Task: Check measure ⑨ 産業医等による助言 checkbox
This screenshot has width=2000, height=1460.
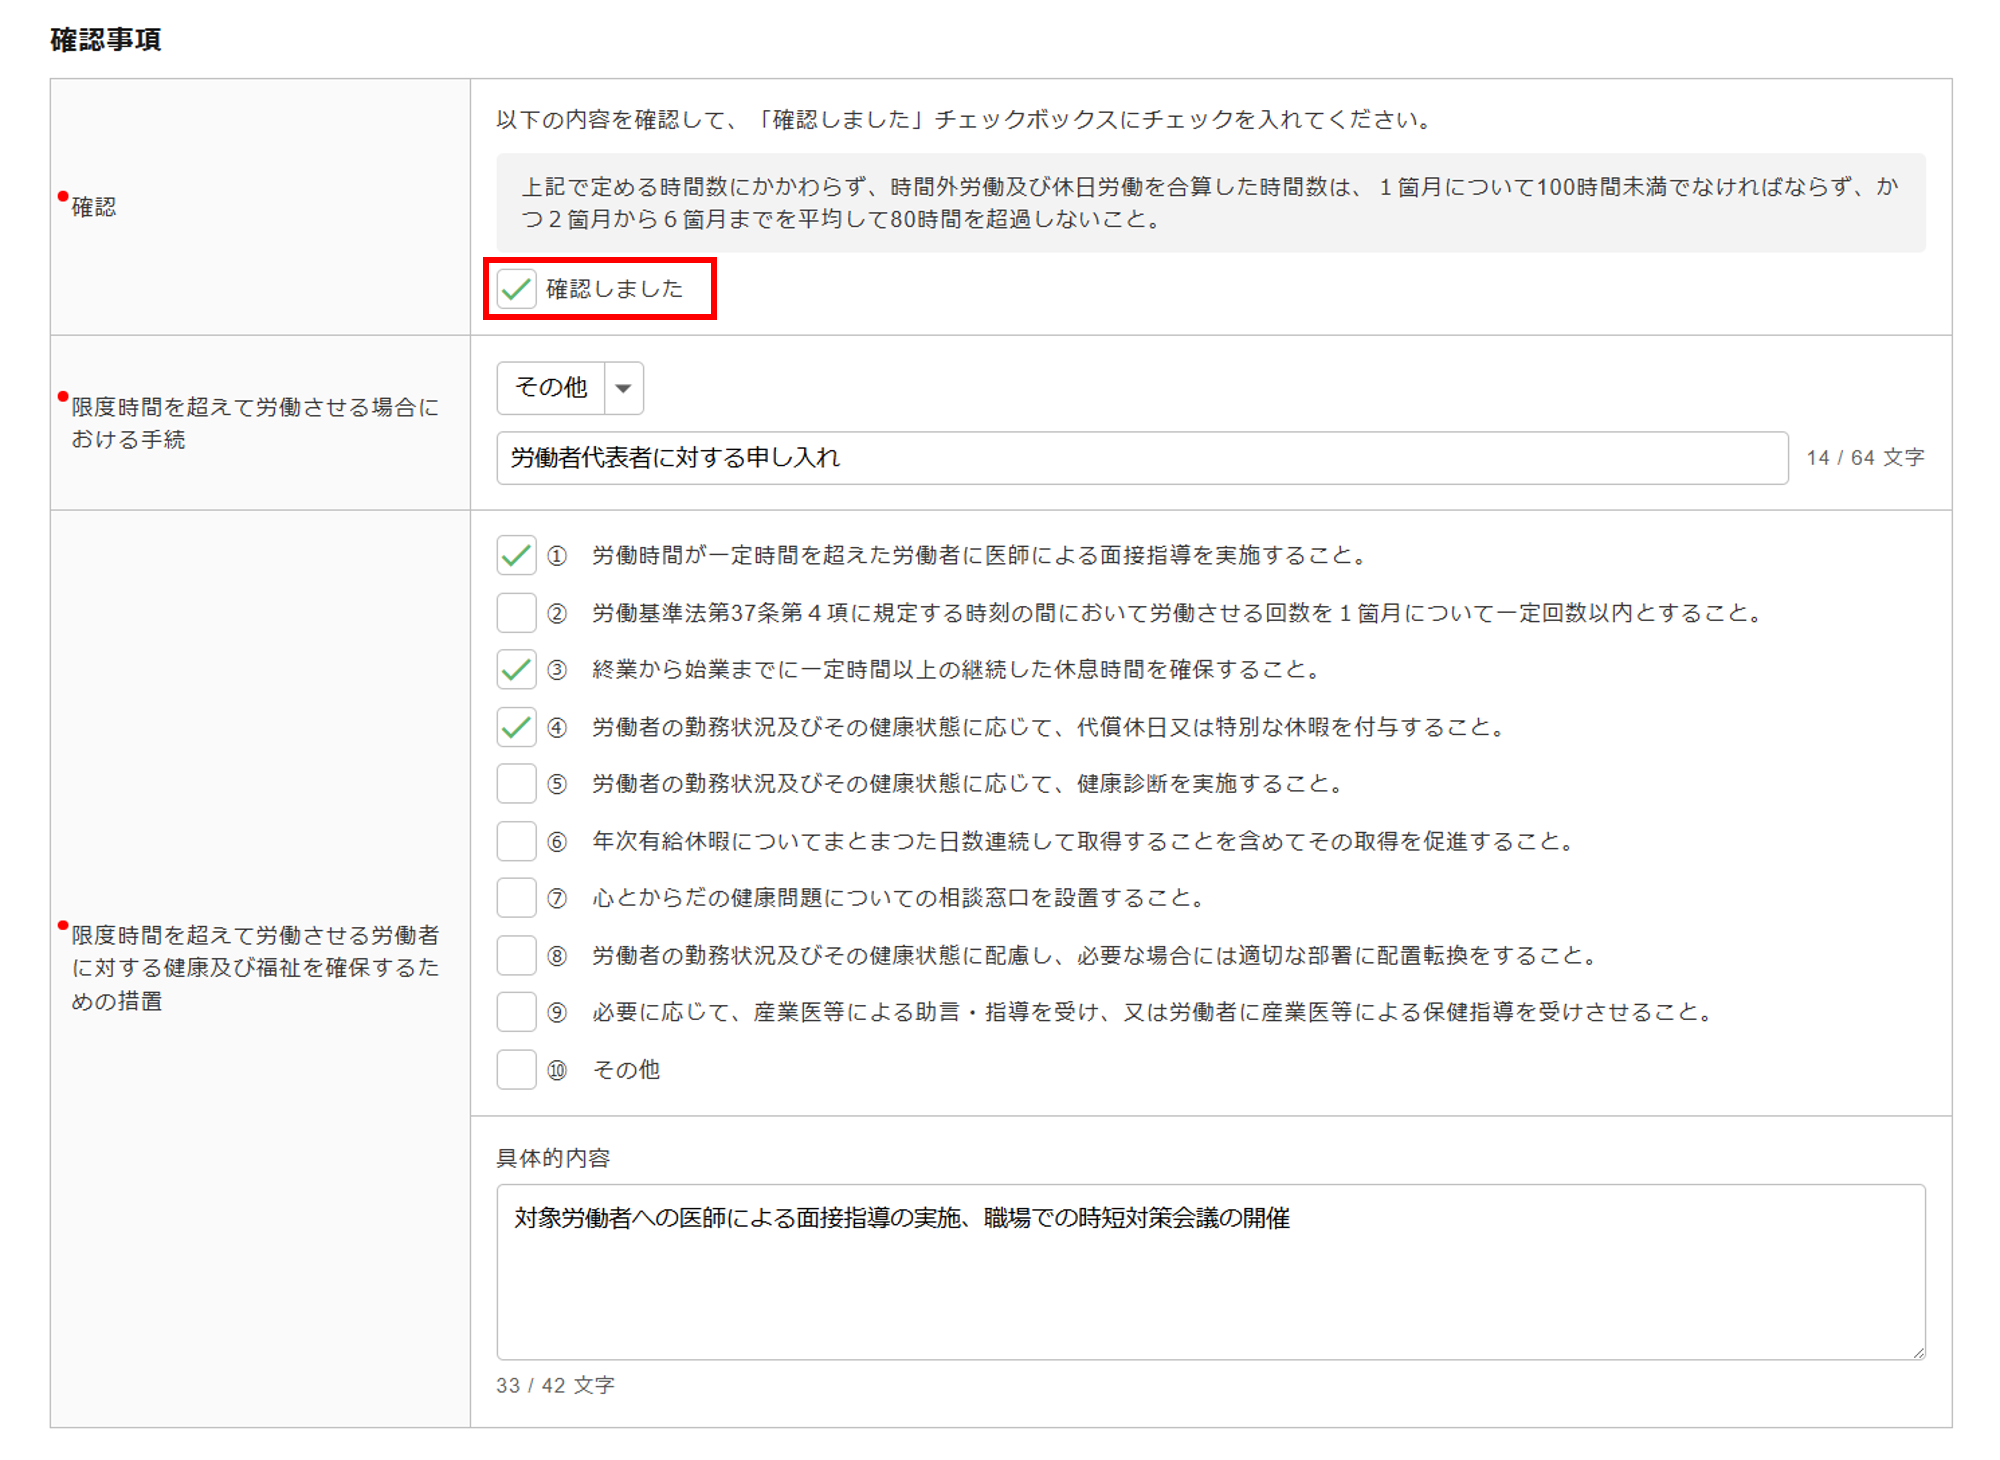Action: coord(516,1012)
